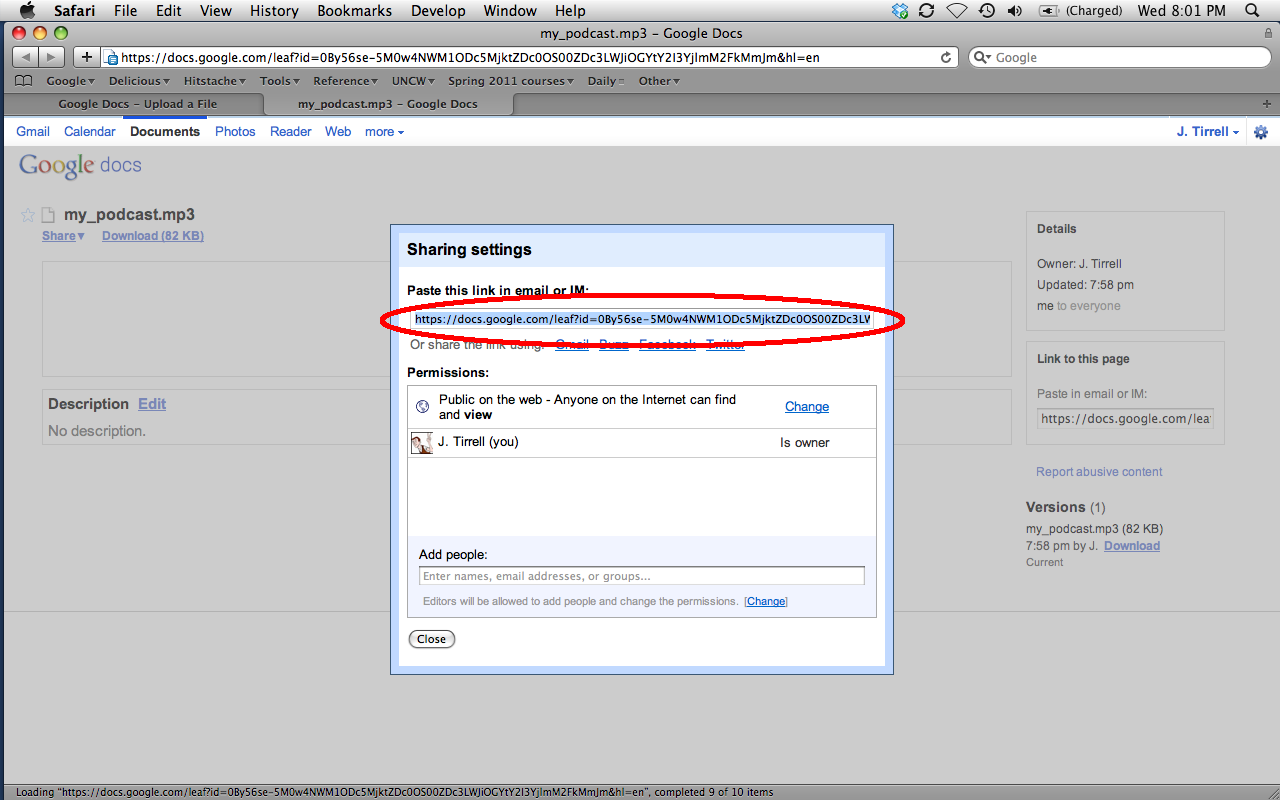This screenshot has height=800, width=1280.
Task: Click Report abusive content link
Action: 1099,472
